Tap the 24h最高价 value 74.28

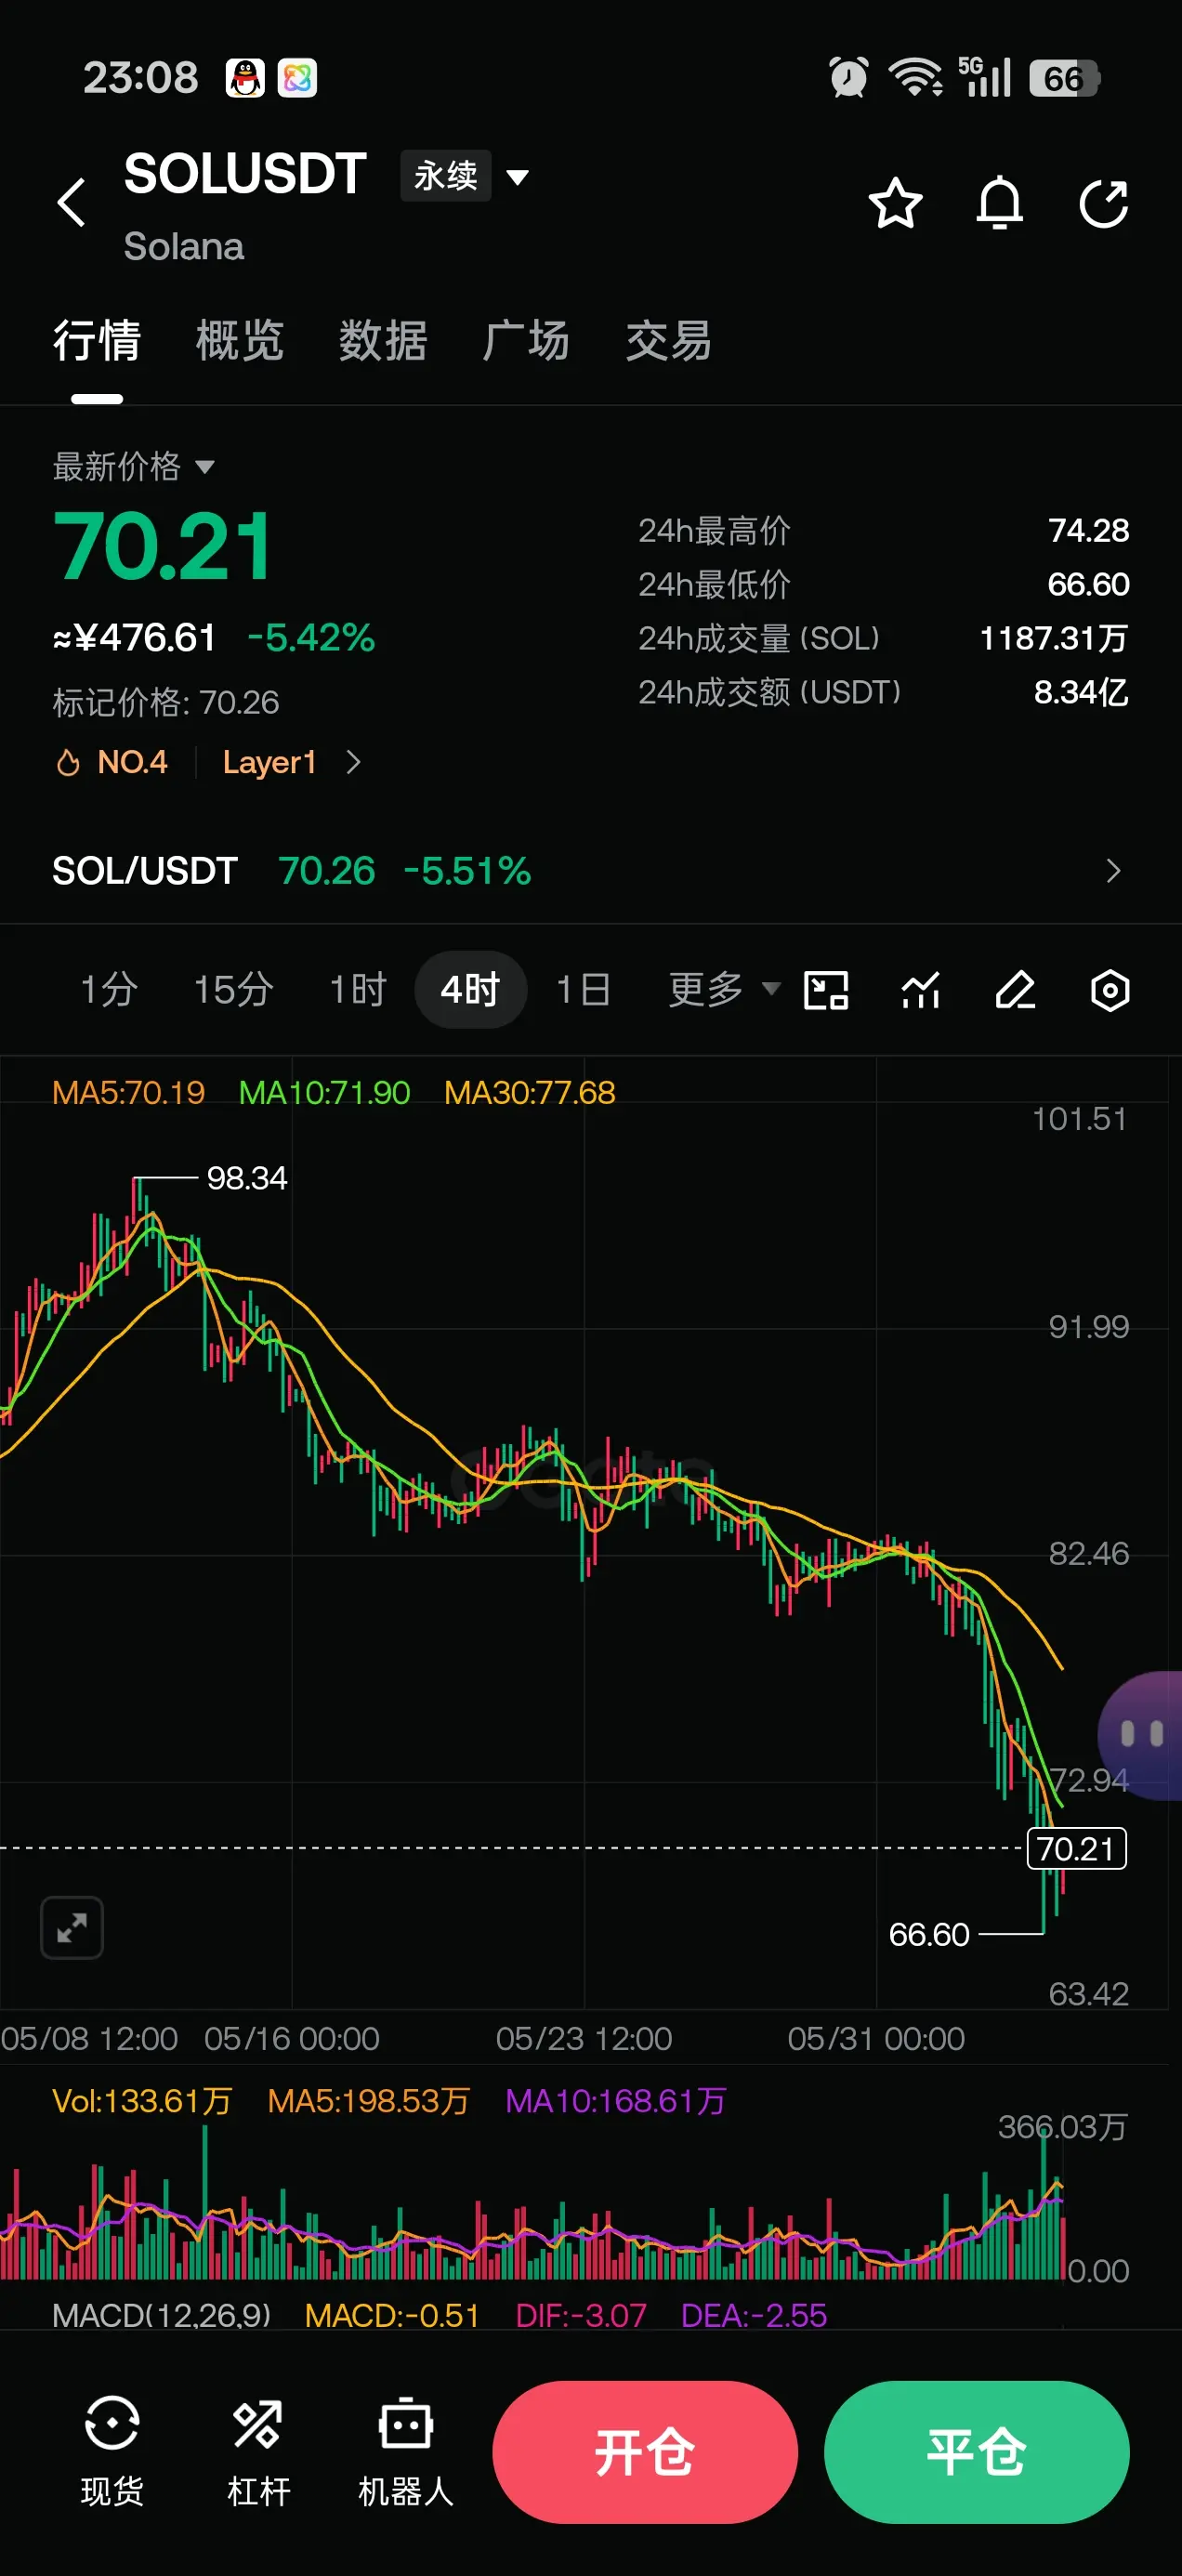(1088, 530)
